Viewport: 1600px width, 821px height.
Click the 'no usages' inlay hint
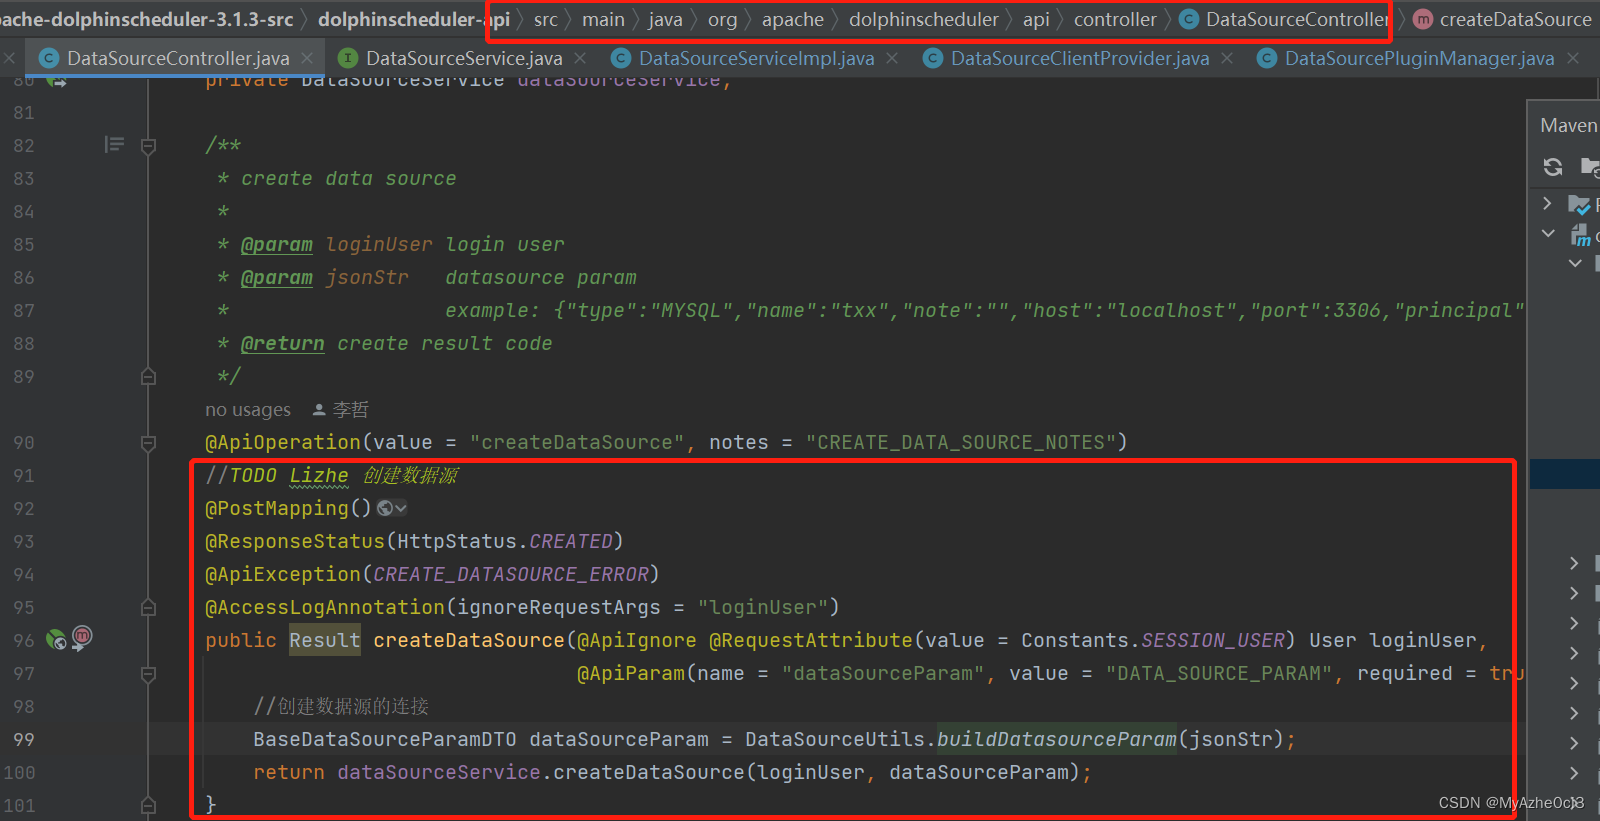pos(248,409)
